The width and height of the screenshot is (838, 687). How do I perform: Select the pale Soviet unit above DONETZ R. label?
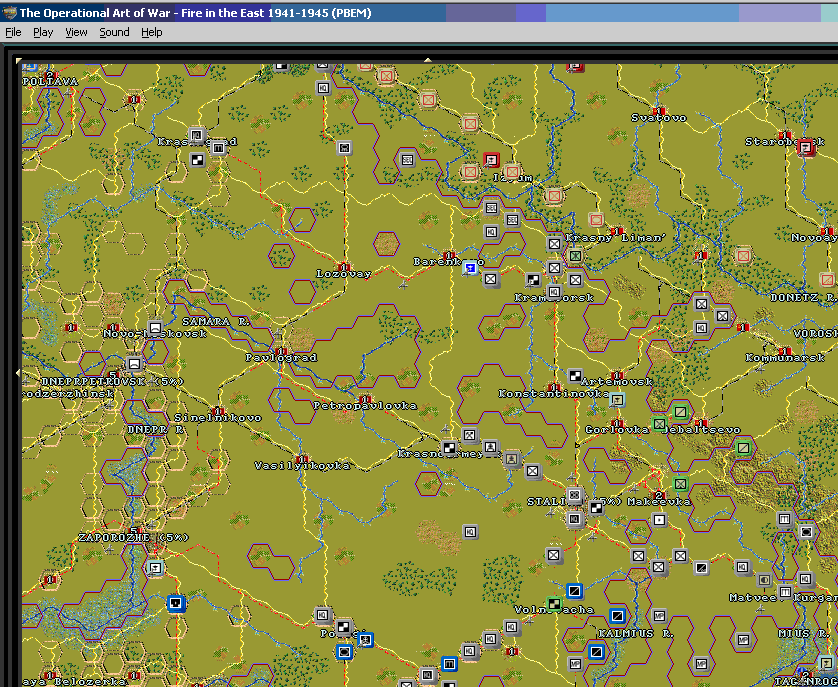[827, 279]
